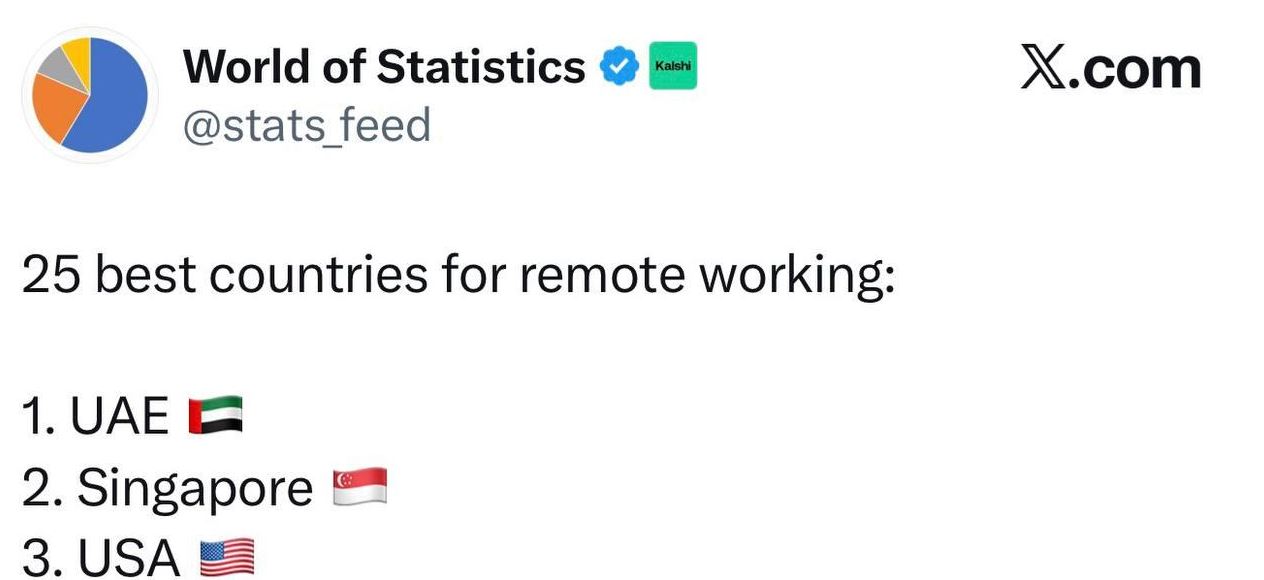
Task: Open the World of Statistics display name
Action: click(383, 67)
